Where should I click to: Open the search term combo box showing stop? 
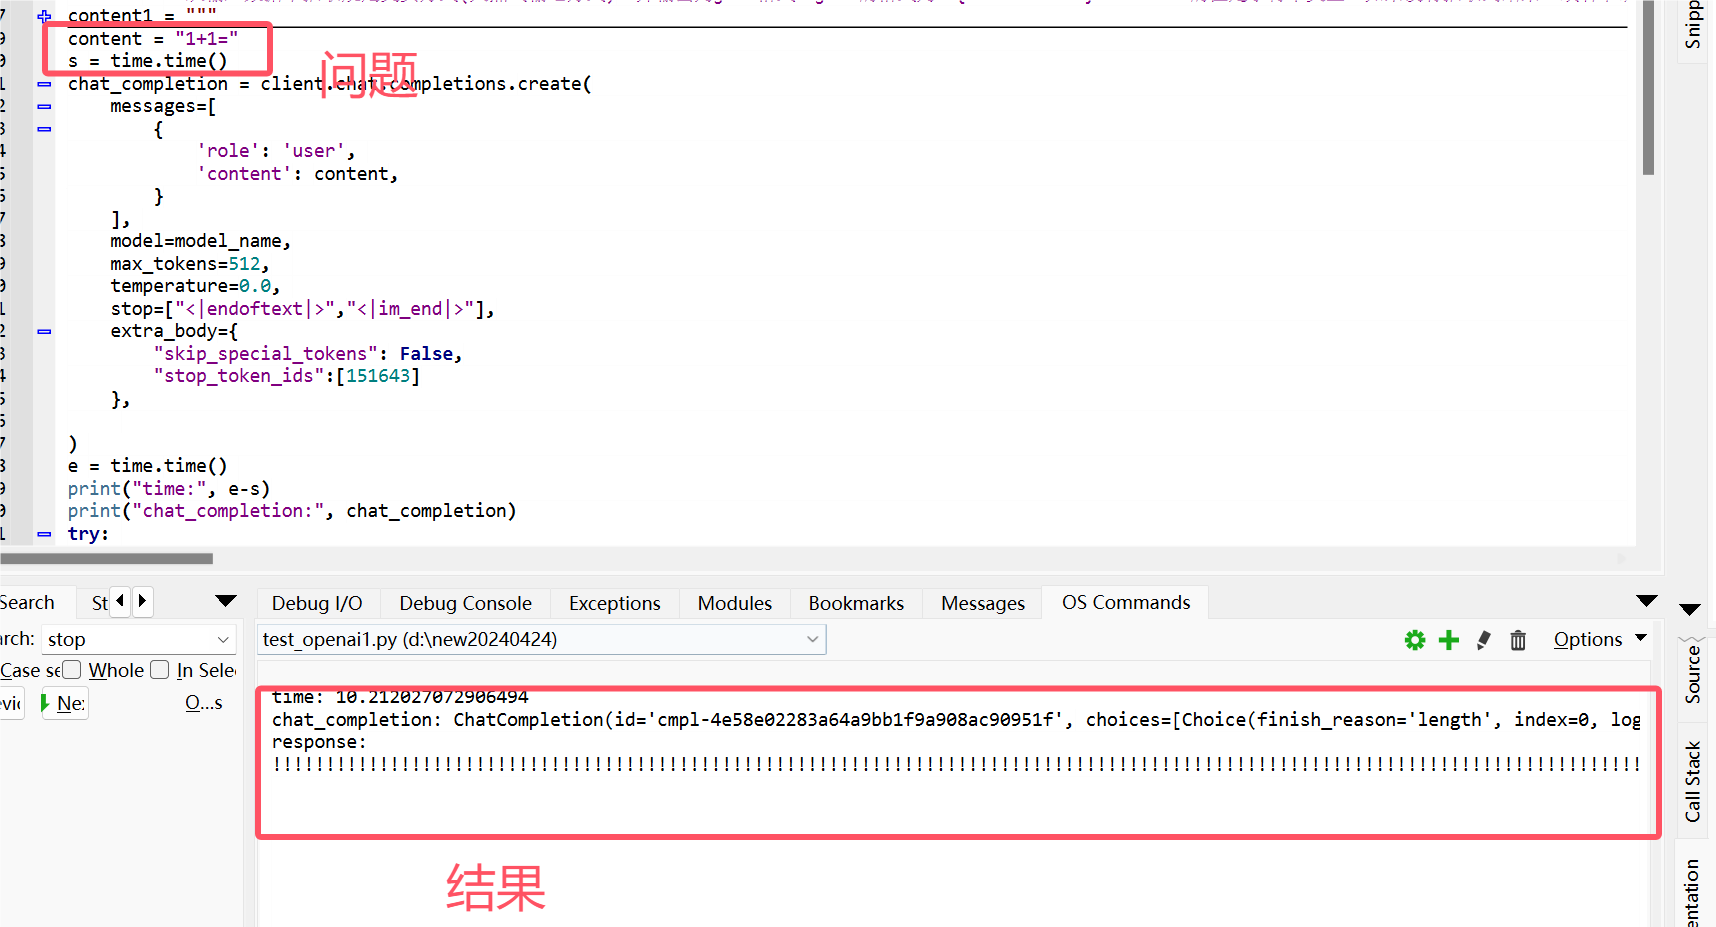[138, 639]
